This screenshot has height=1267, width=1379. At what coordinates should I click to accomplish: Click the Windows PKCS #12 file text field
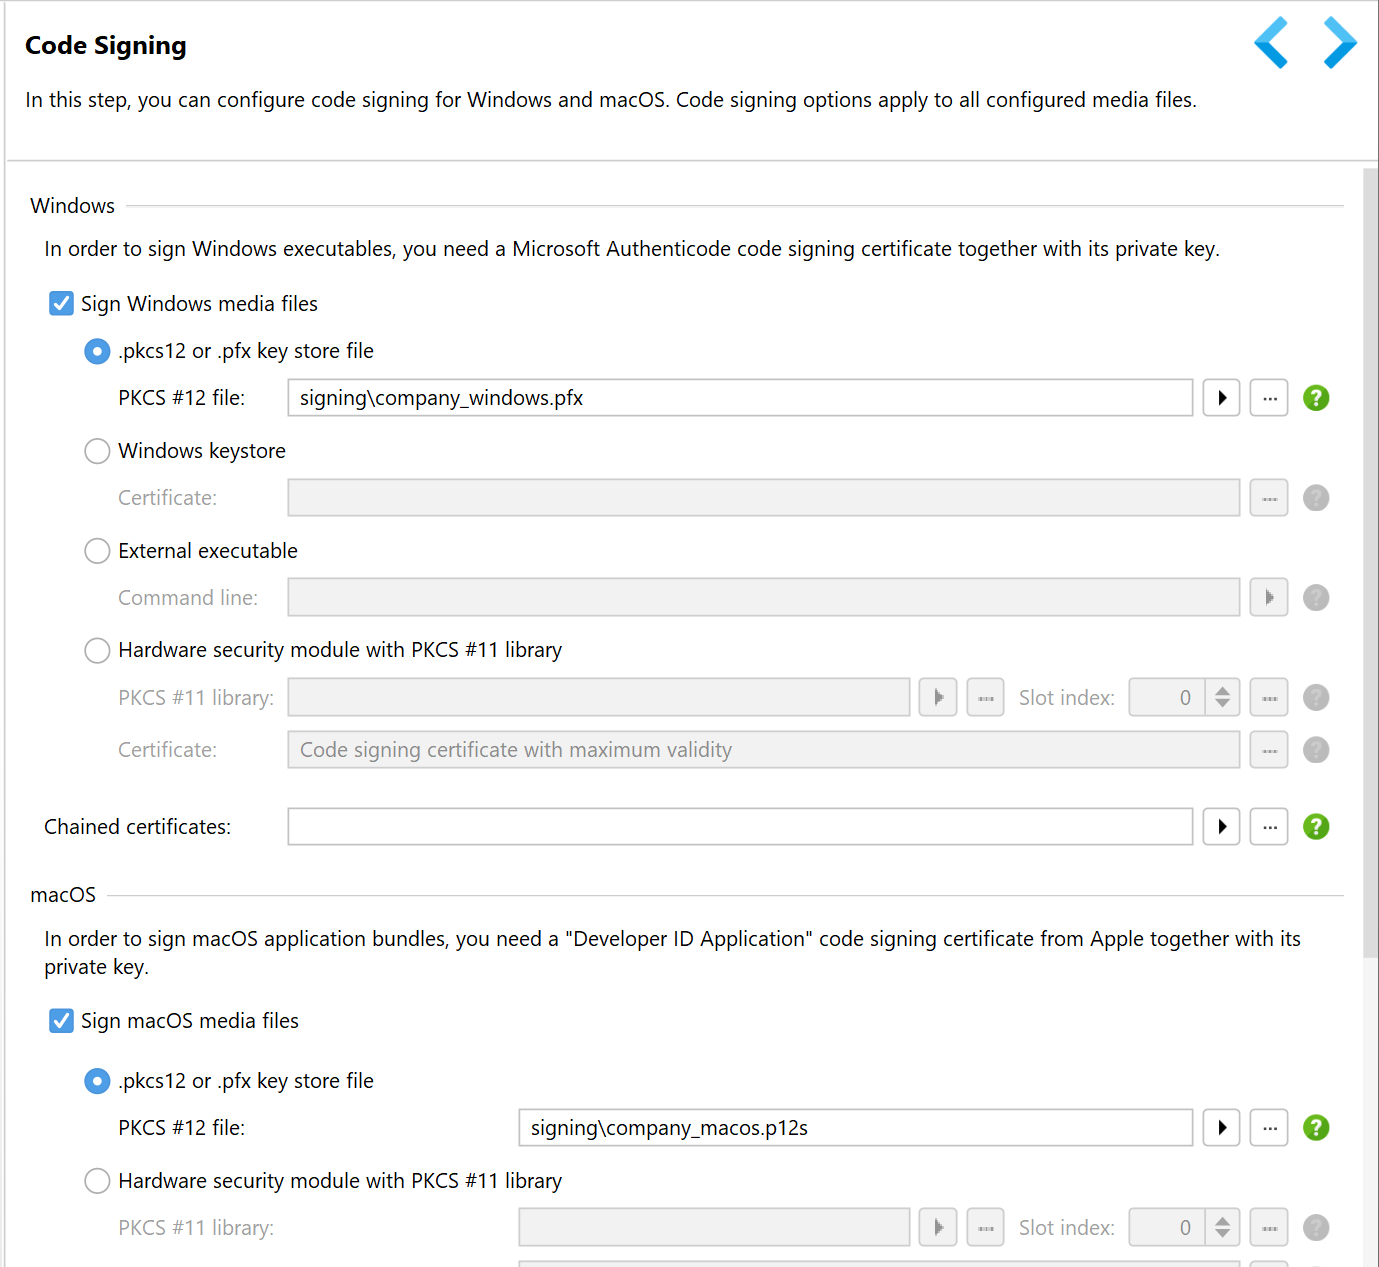(740, 398)
